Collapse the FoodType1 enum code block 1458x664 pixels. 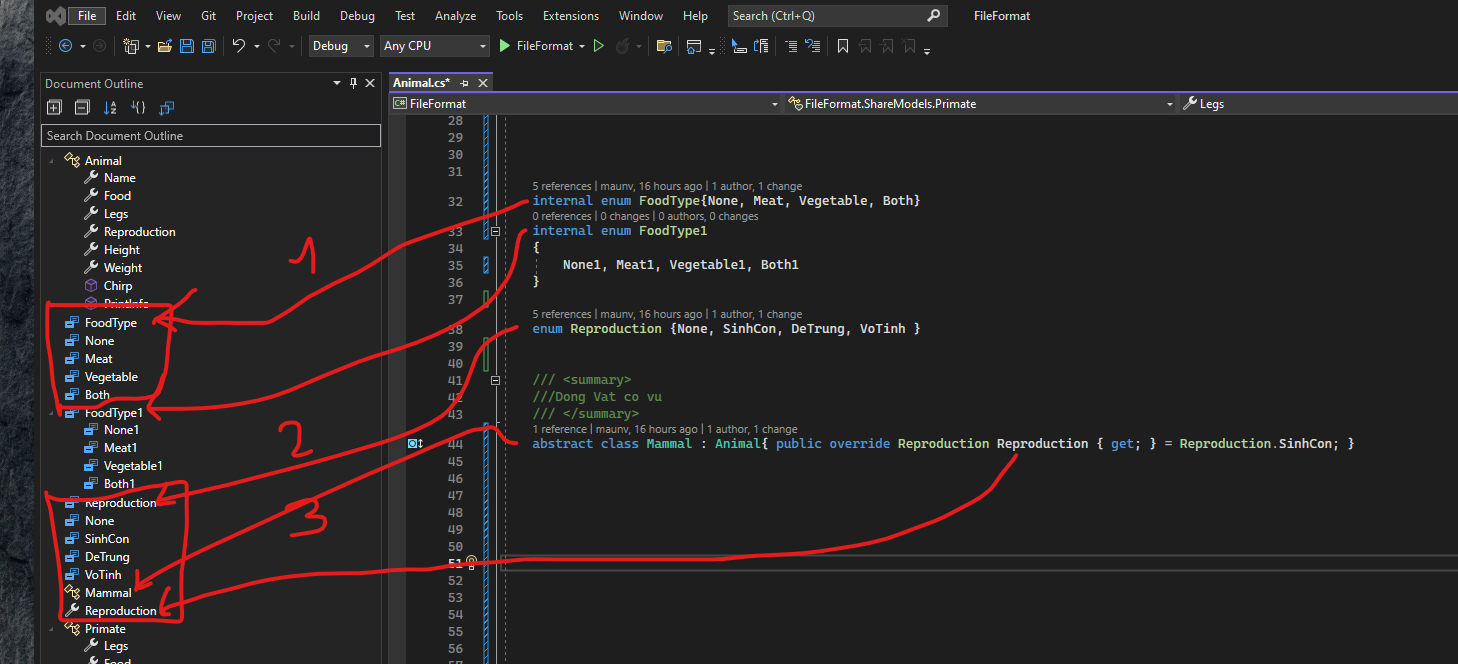click(x=496, y=231)
